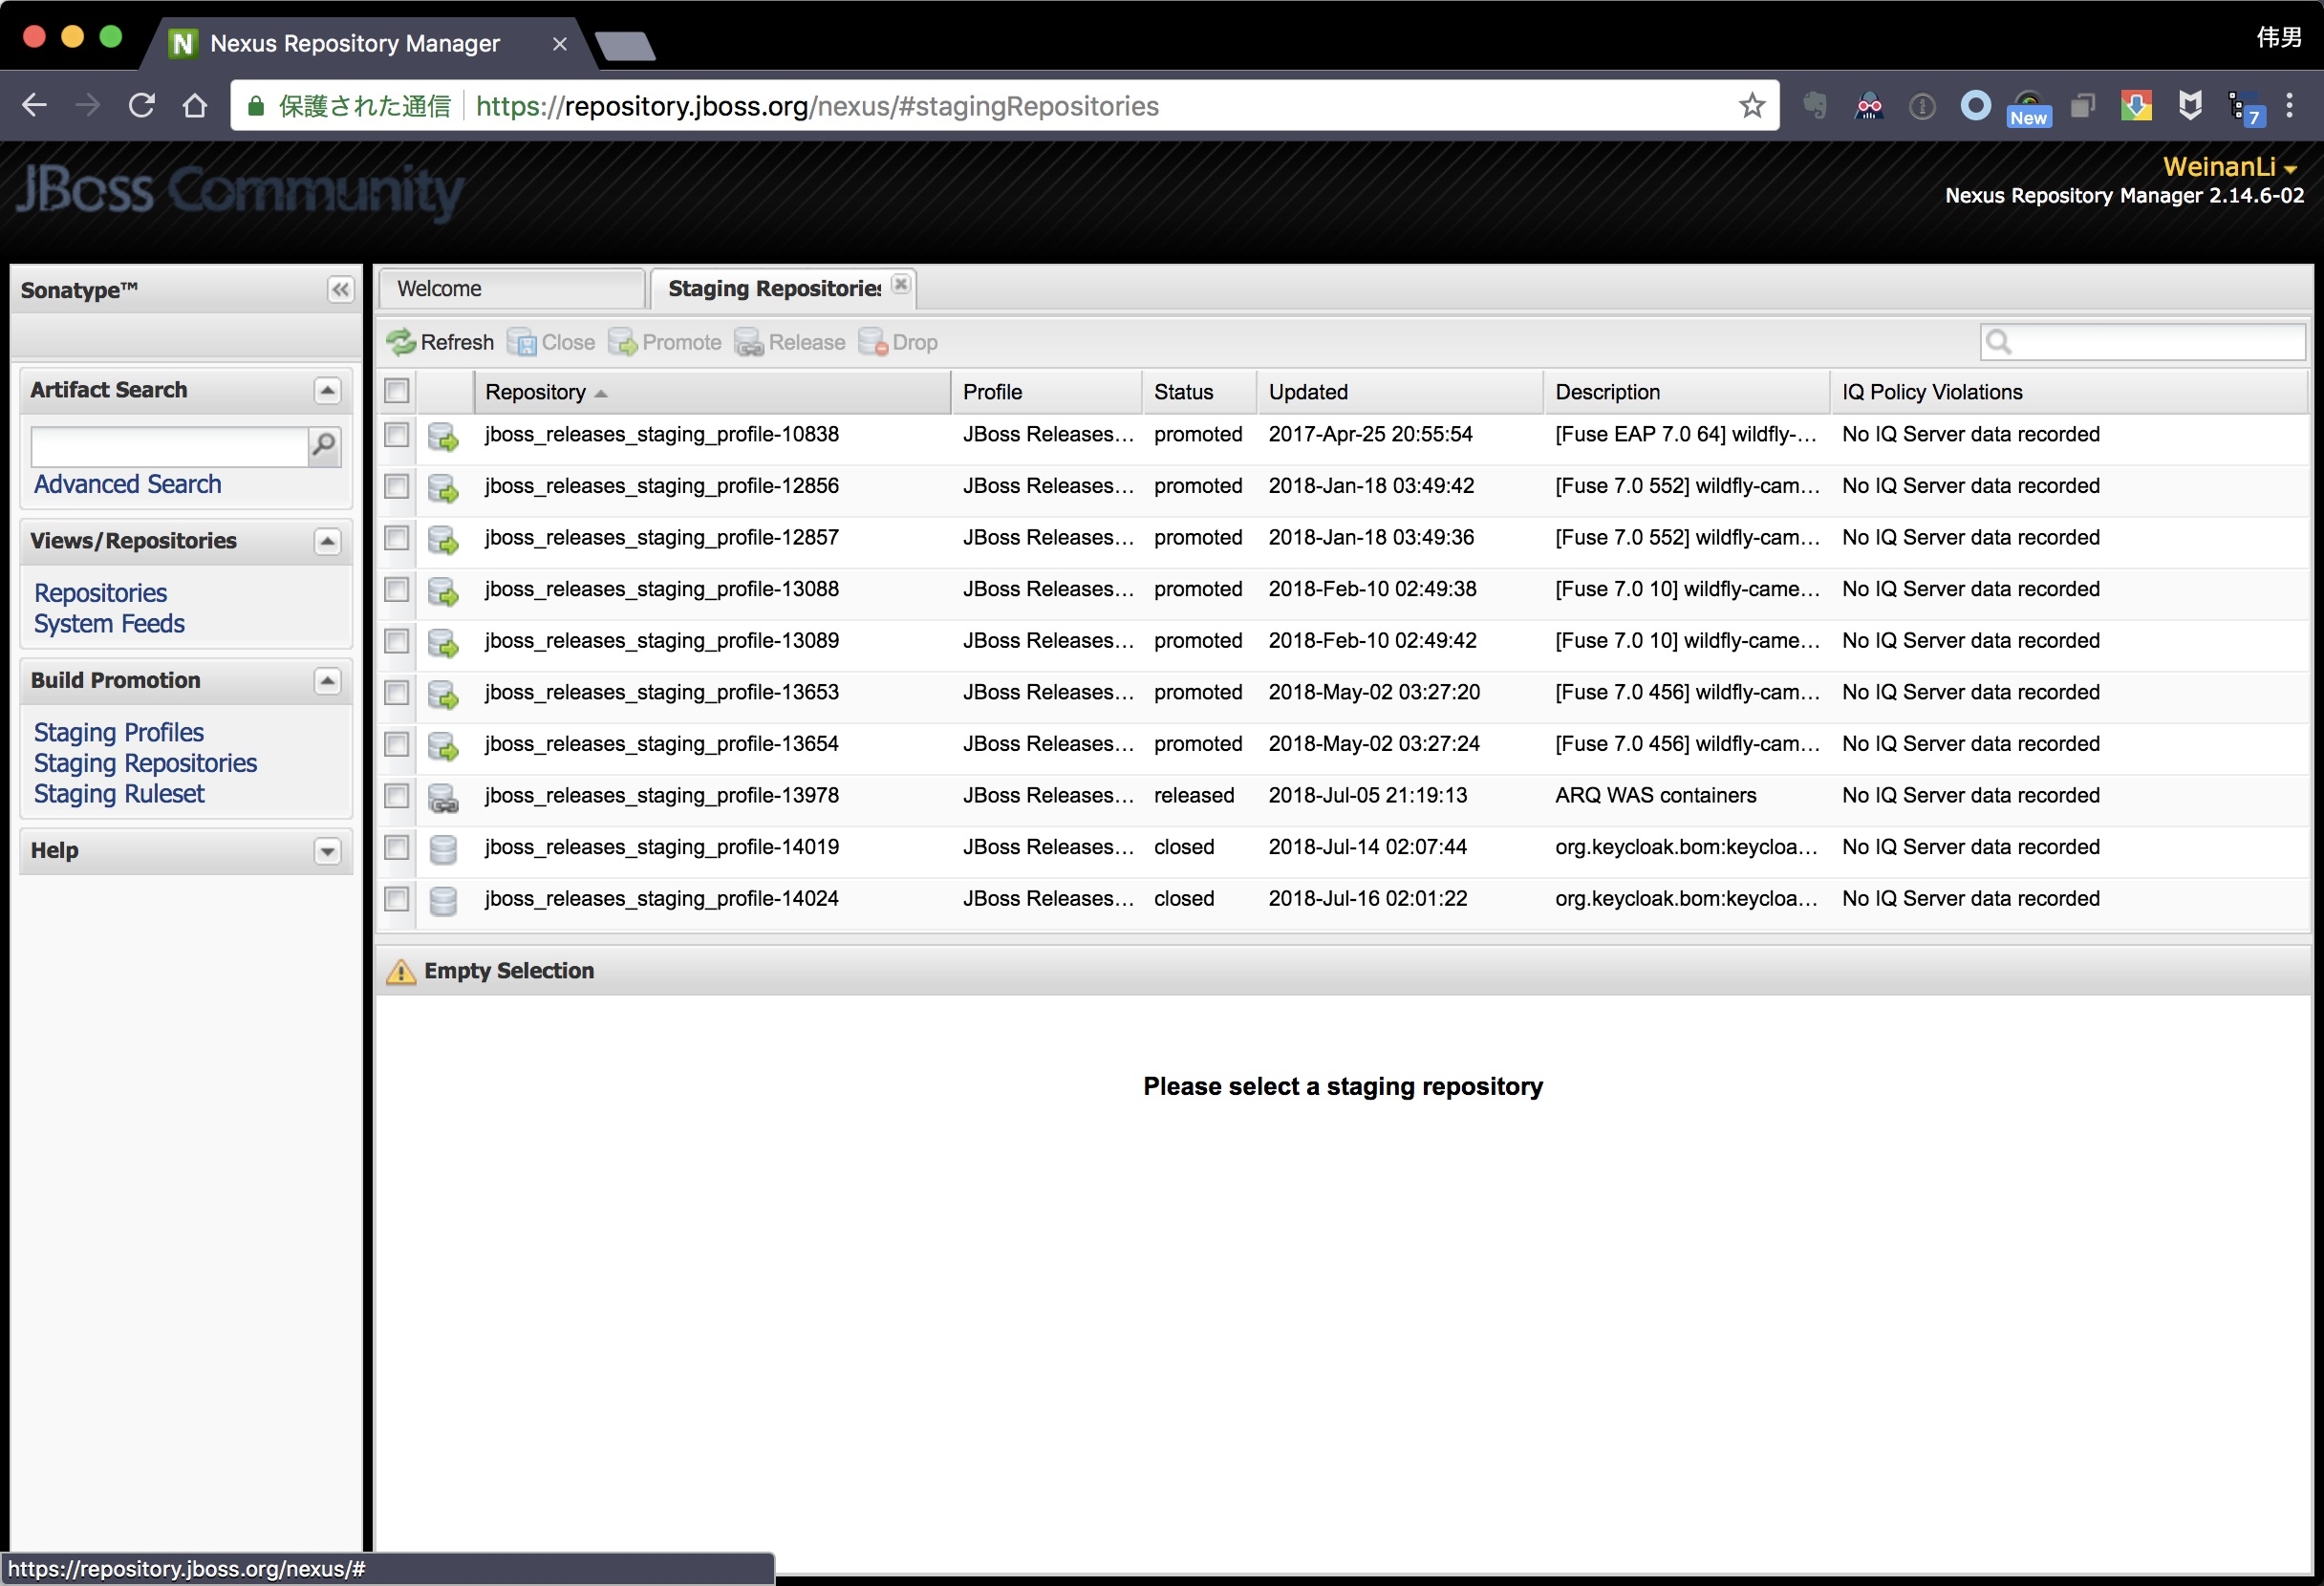The image size is (2324, 1586).
Task: Click the bookmark star in address bar
Action: pos(1751,106)
